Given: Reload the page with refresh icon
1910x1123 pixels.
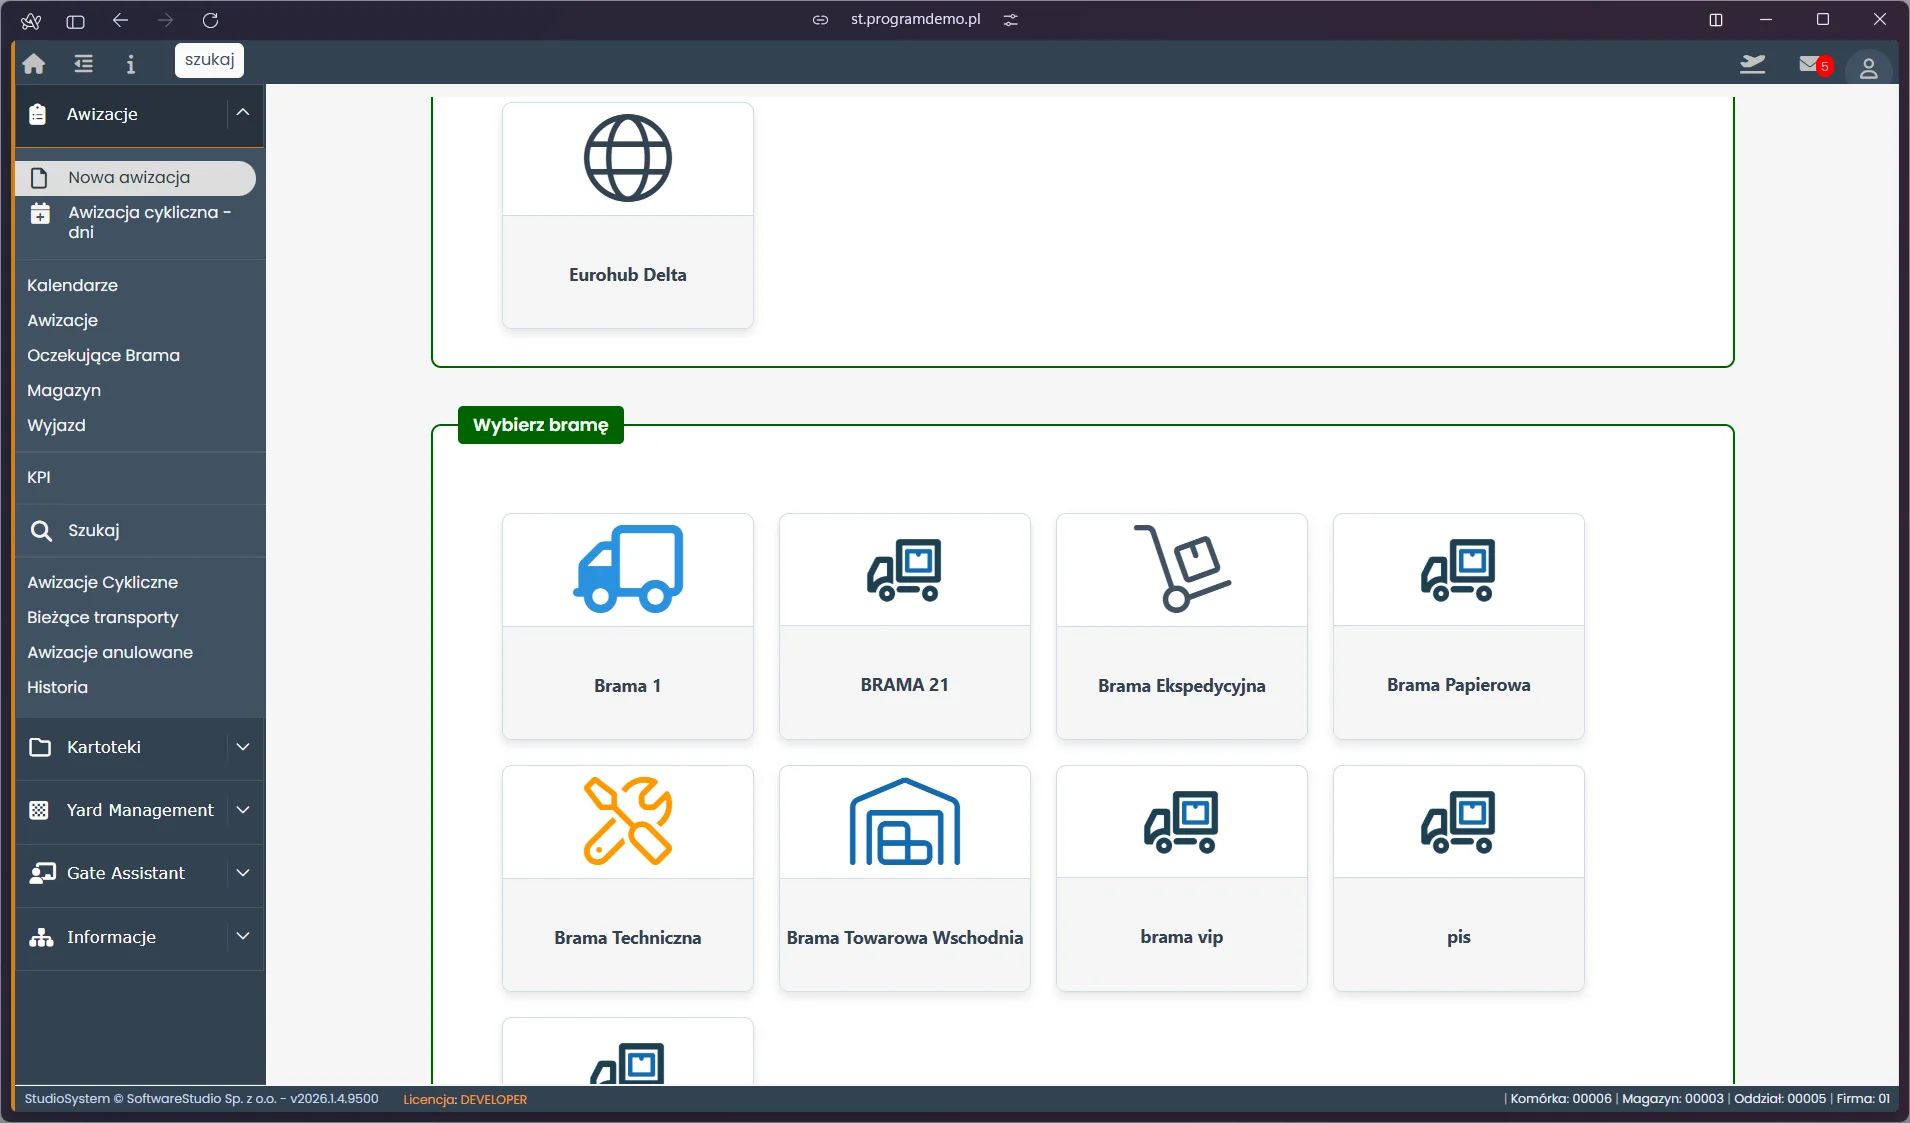Looking at the screenshot, I should tap(210, 20).
